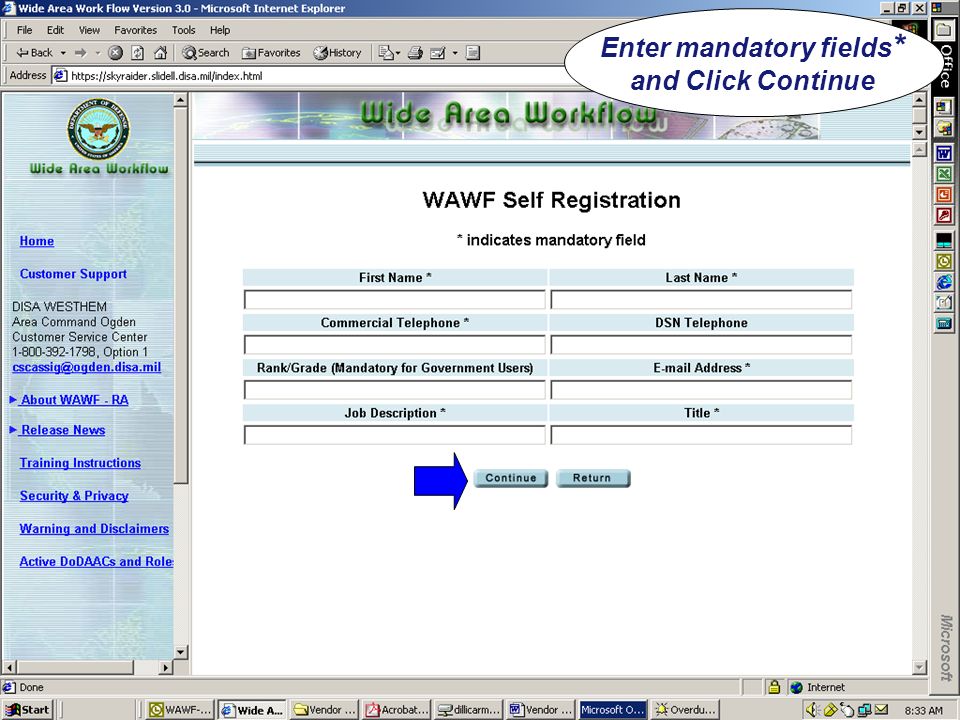Image resolution: width=960 pixels, height=720 pixels.
Task: Click the Continue button
Action: pyautogui.click(x=511, y=478)
